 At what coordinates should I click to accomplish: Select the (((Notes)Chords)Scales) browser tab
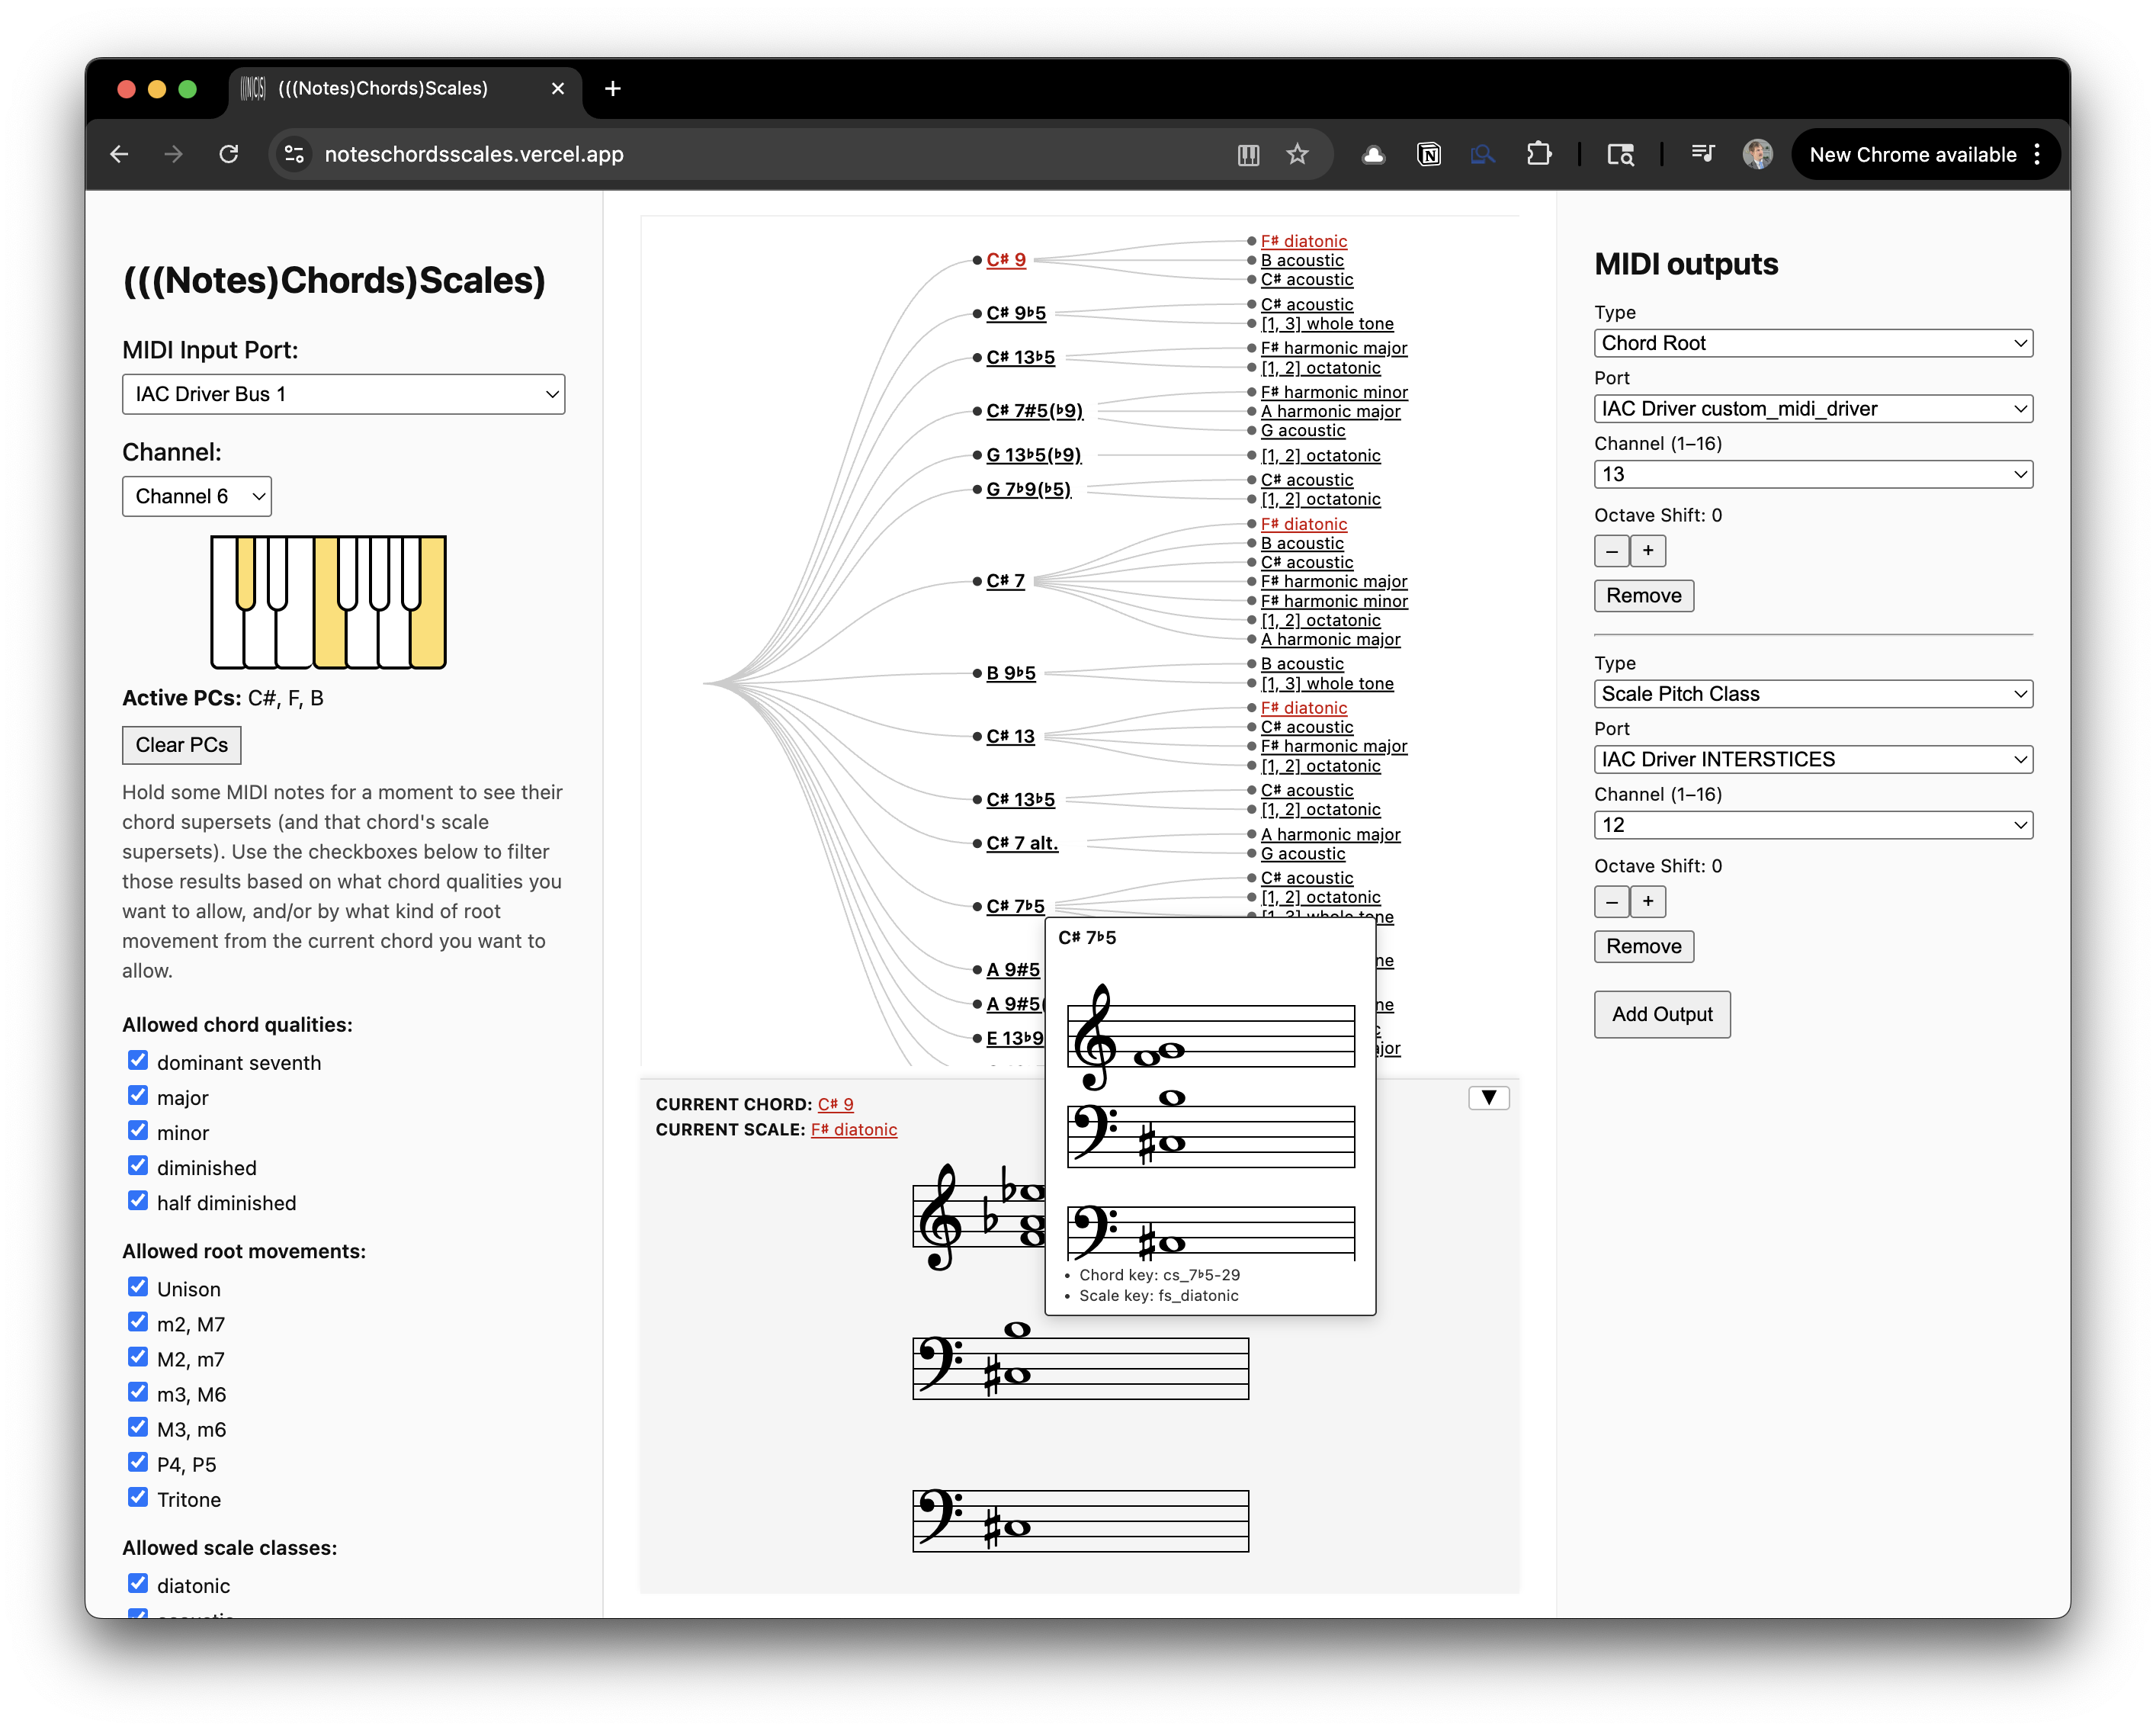tap(383, 89)
